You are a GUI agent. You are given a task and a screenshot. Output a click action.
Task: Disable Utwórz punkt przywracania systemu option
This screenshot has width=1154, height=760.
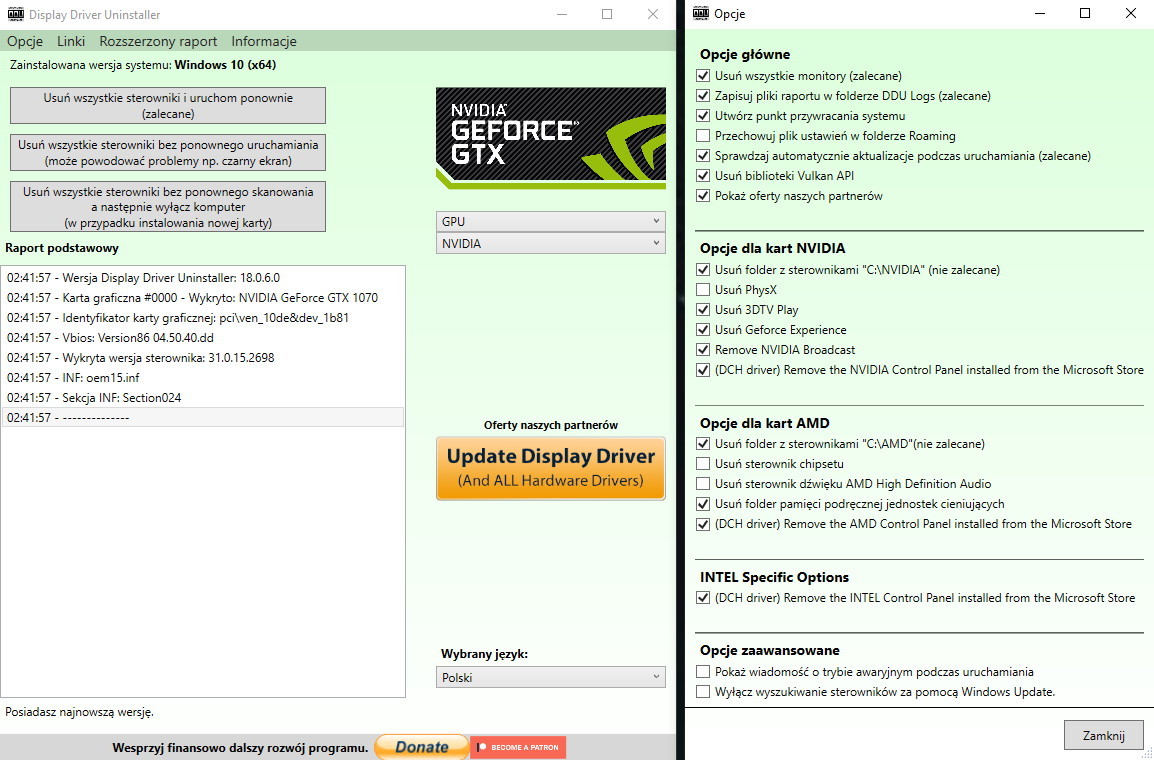[704, 116]
